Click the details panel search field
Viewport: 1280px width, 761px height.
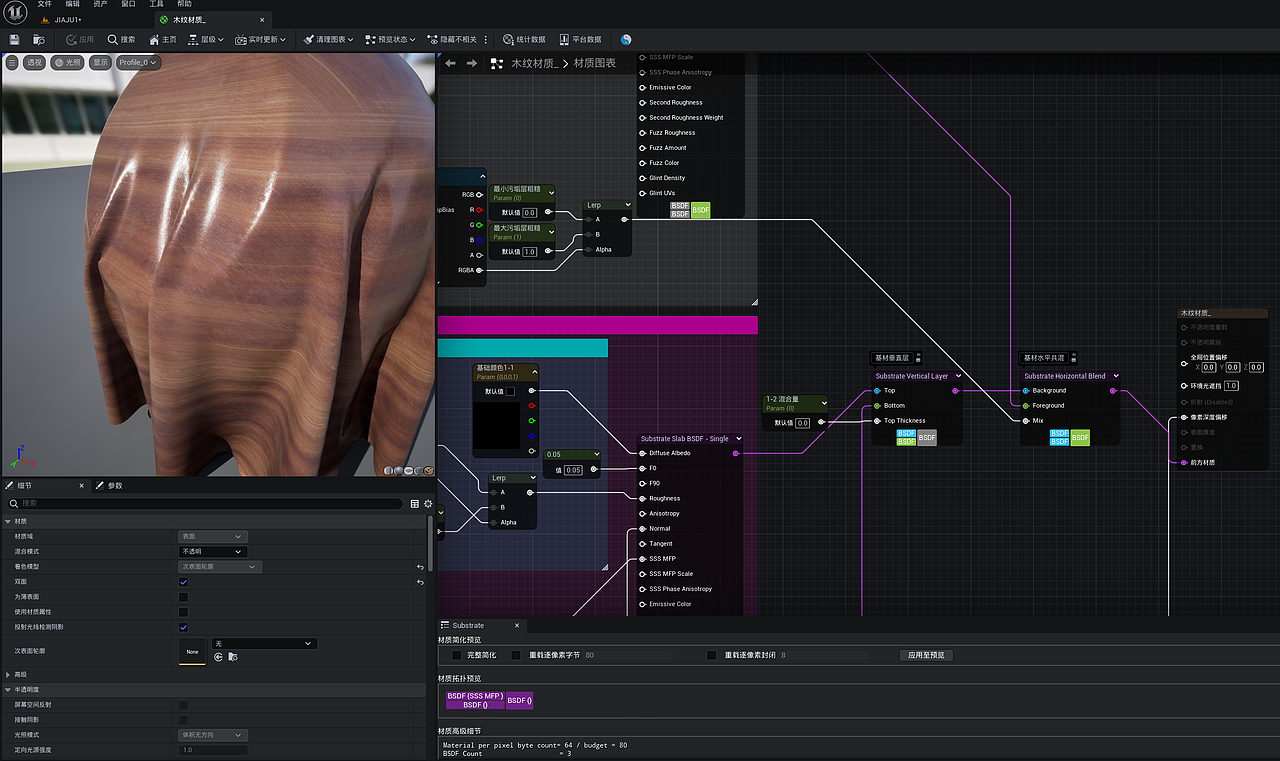[x=205, y=503]
